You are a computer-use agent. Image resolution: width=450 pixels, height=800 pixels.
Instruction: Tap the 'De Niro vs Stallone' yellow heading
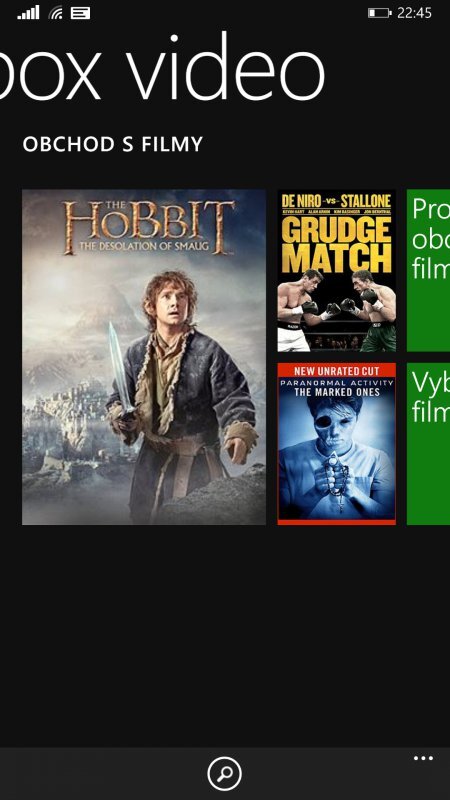click(337, 201)
